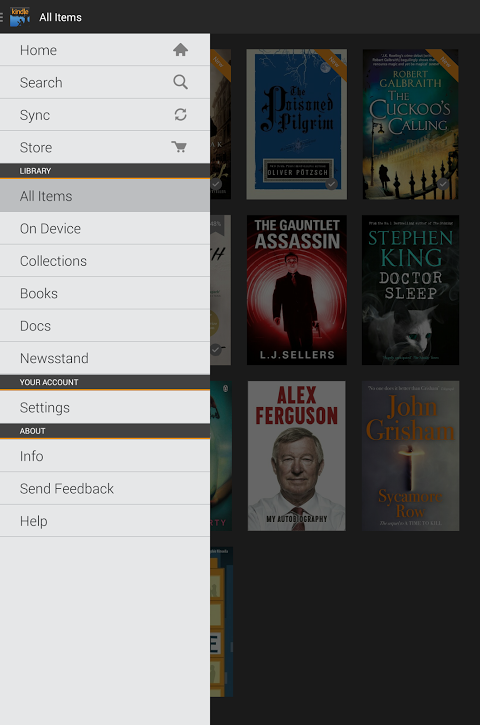Collapse drawer via hamburger icon beside logo
This screenshot has width=480, height=725.
[x=2, y=17]
